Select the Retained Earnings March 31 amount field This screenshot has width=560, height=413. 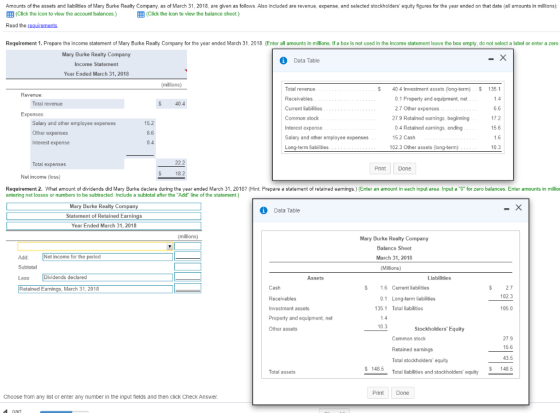(188, 288)
